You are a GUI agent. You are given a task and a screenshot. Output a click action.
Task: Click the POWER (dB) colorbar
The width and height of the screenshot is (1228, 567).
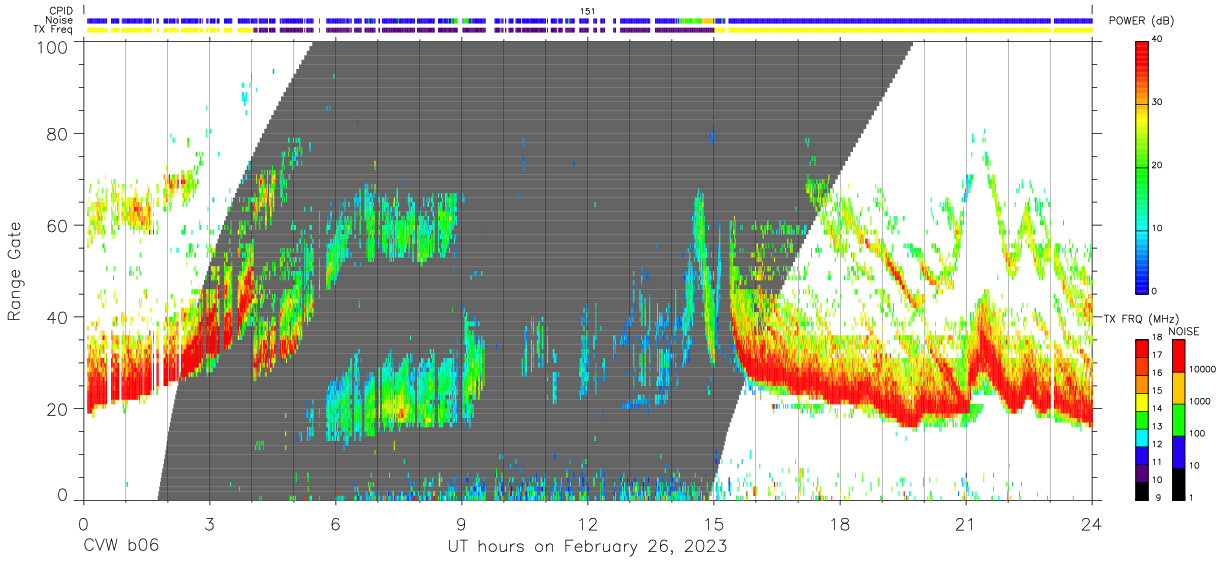tap(1142, 166)
